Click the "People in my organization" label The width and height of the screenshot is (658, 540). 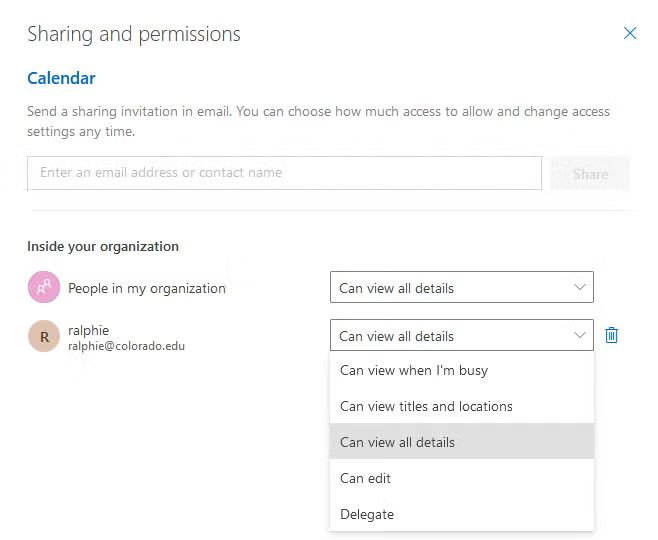pos(147,288)
